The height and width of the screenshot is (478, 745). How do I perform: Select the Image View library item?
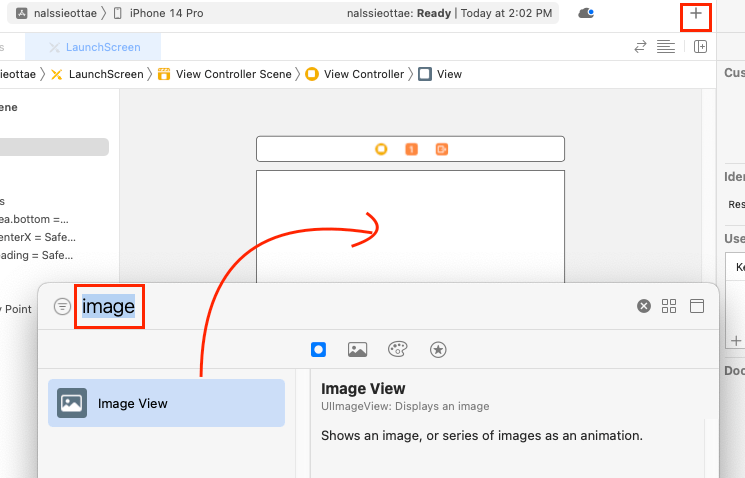pyautogui.click(x=166, y=403)
